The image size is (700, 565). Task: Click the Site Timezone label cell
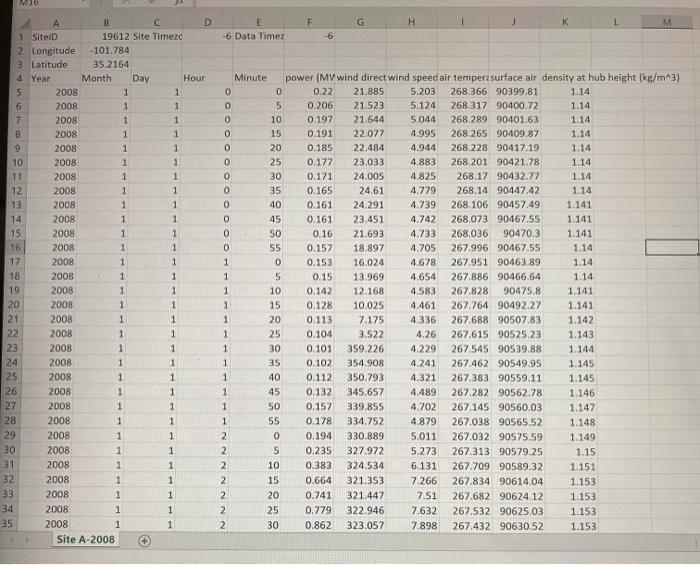(x=157, y=37)
